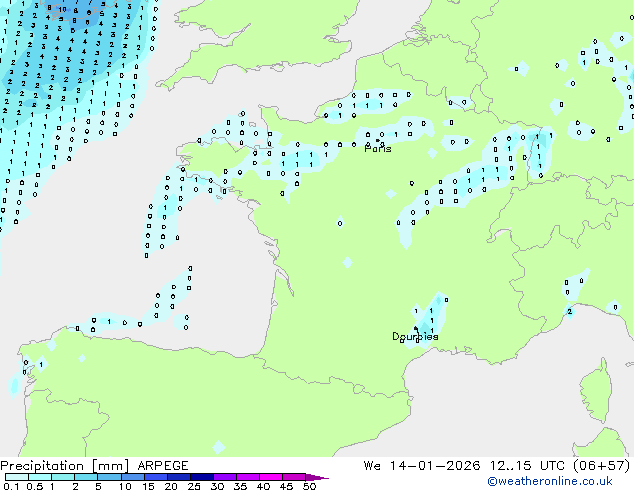Screen dimensions: 634x490
Task: Pick legend swatch between 0.1 and 0.5
Action: pyautogui.click(x=17, y=477)
